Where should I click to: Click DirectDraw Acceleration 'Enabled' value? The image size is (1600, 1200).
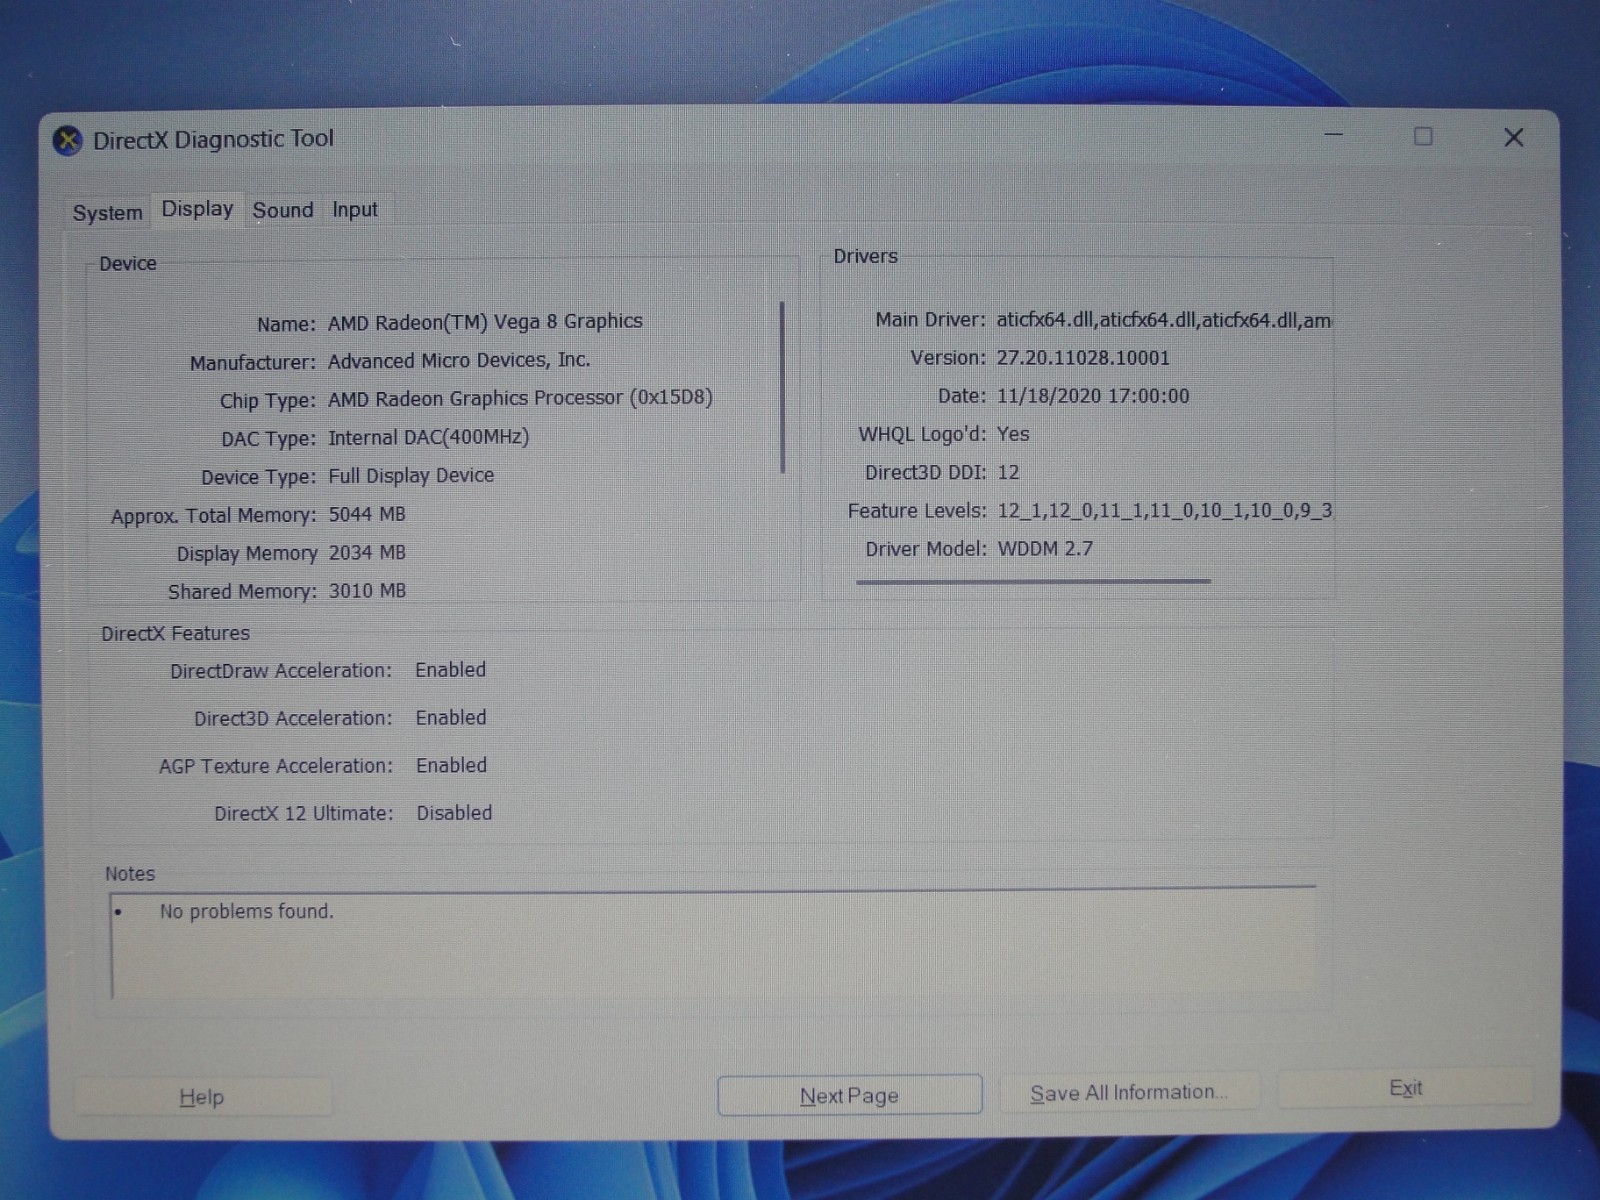pos(450,670)
